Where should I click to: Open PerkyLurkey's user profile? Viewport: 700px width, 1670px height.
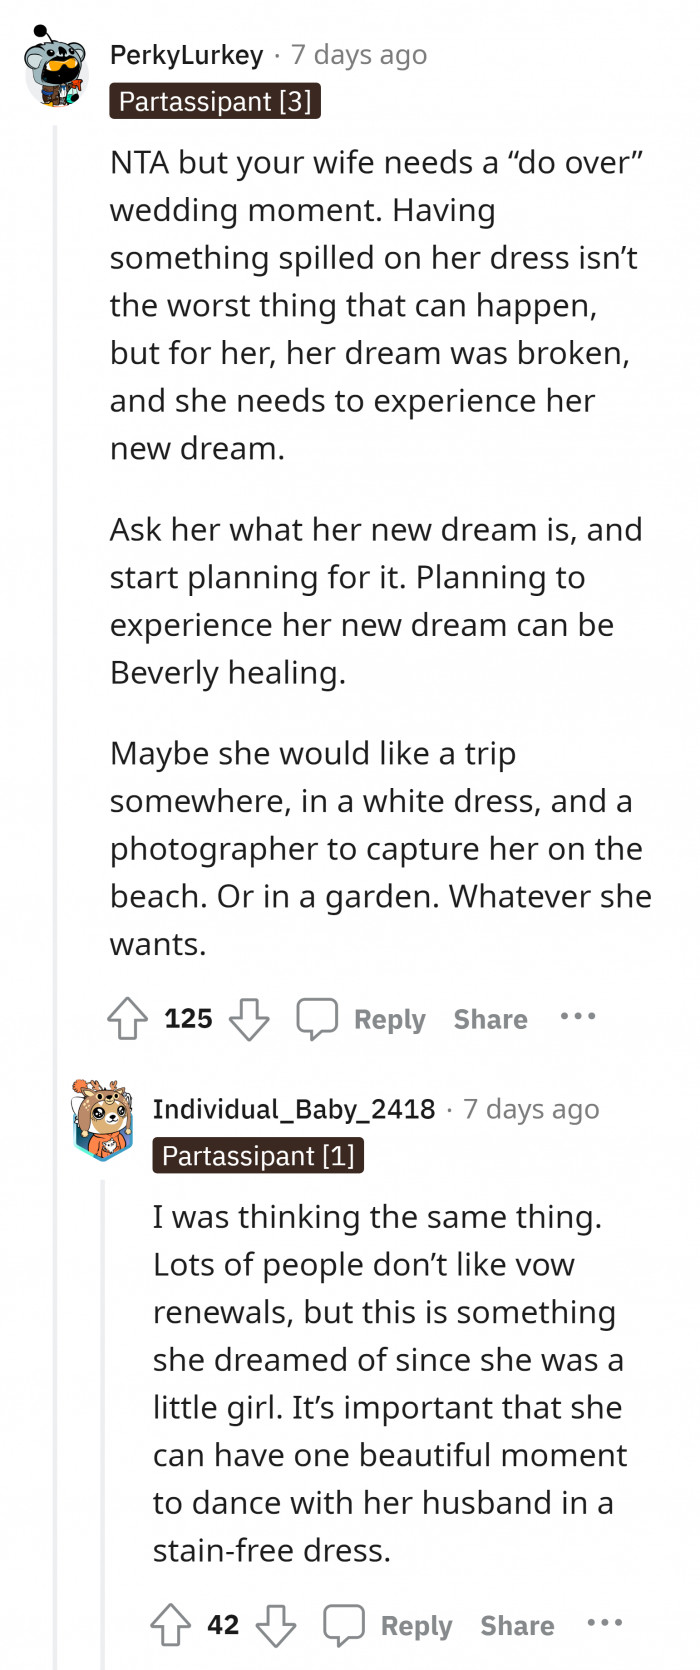(187, 55)
